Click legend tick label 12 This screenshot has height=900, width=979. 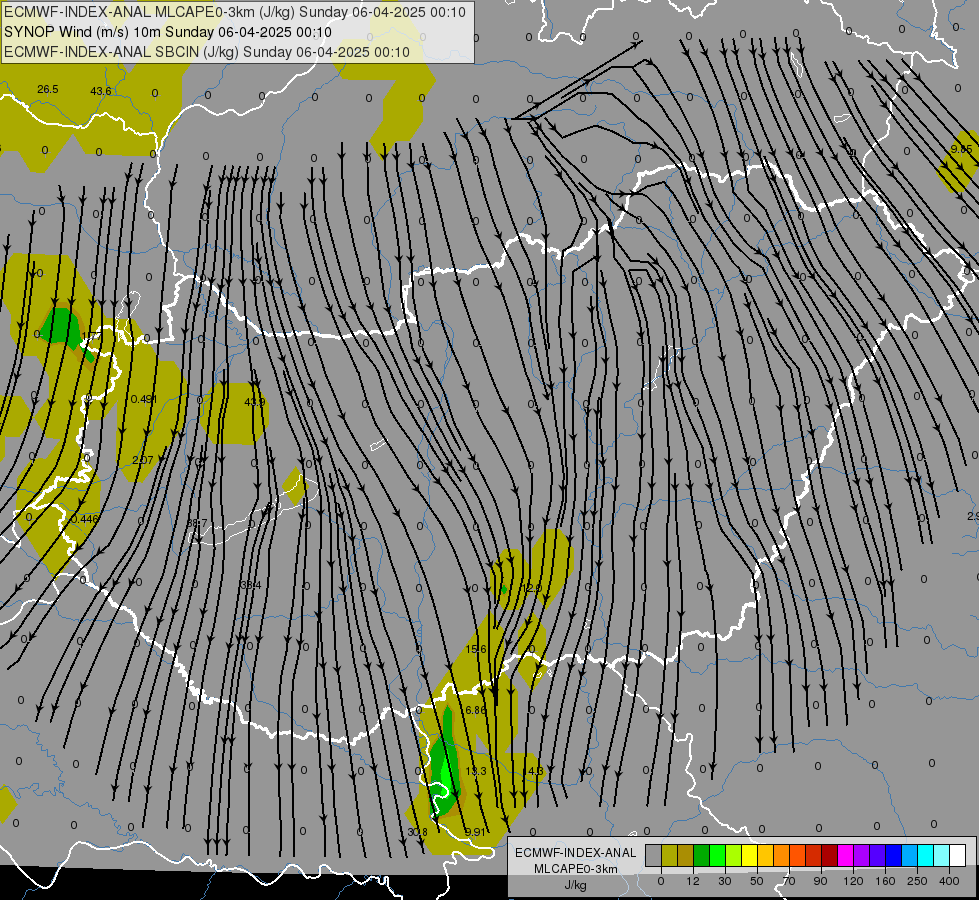[x=693, y=881]
